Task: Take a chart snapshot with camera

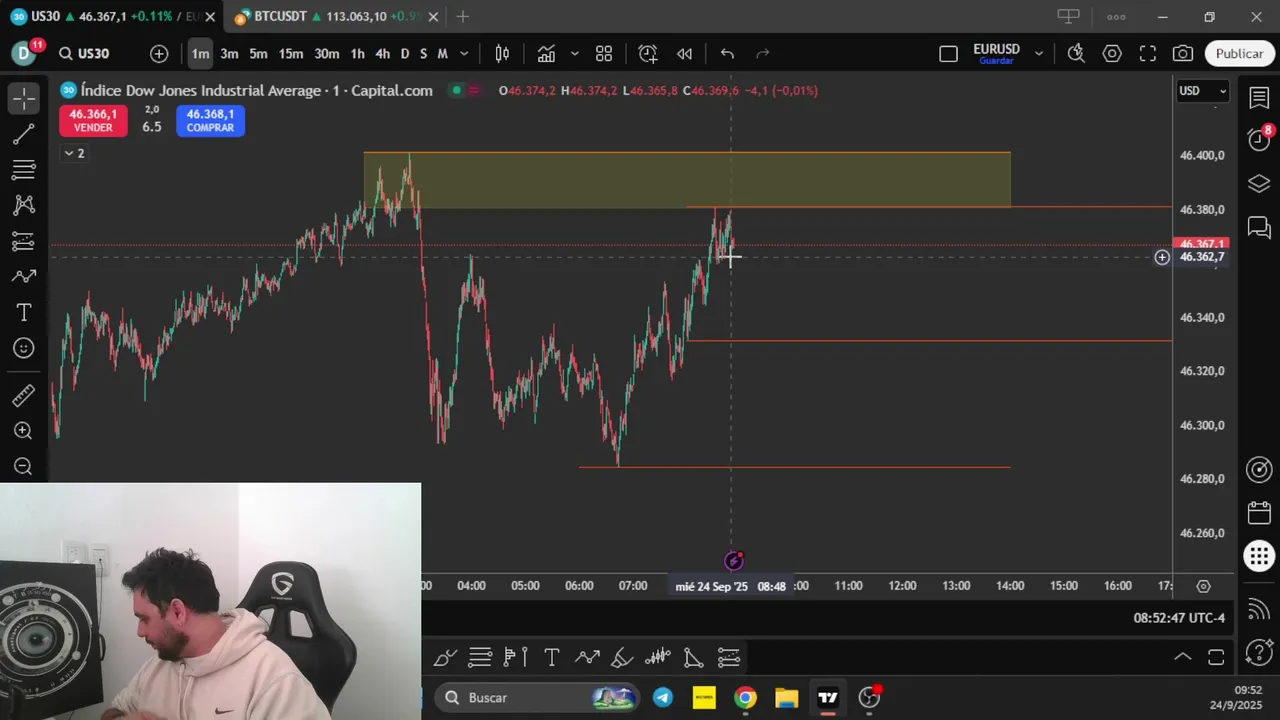Action: 1183,54
